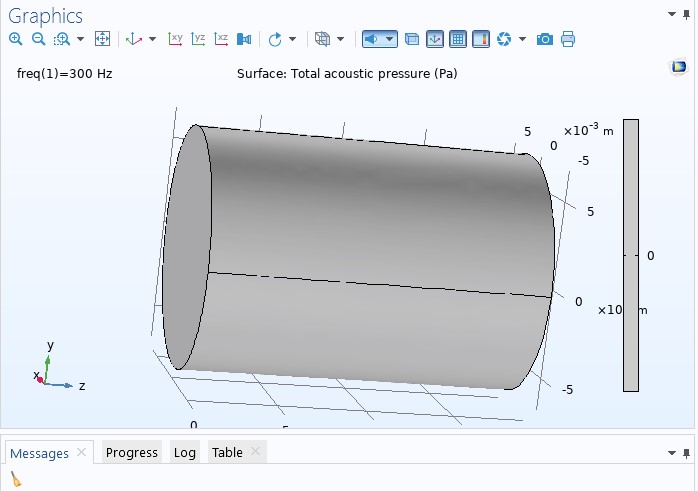Clear messages with the broom icon
The image size is (698, 491).
(15, 480)
